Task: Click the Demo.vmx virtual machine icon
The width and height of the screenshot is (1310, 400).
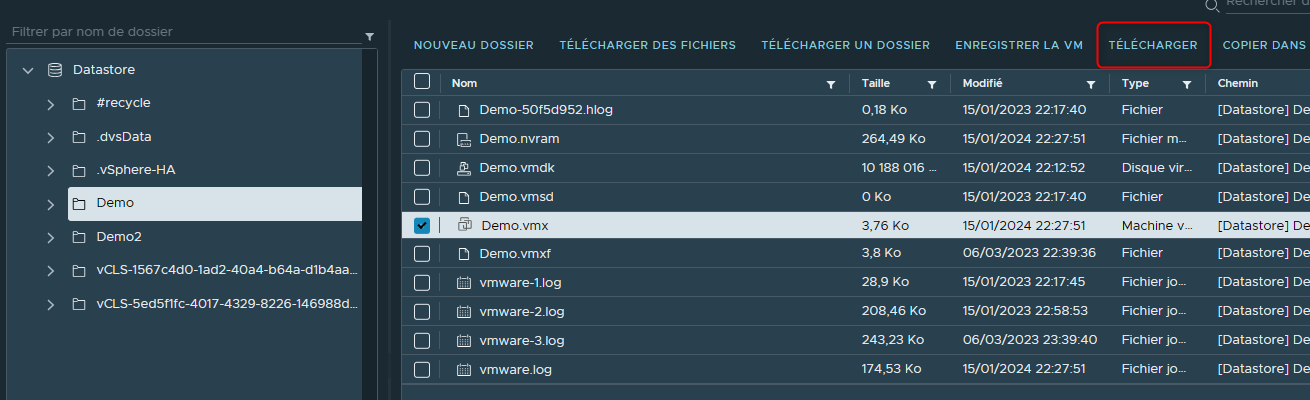Action: tap(465, 226)
